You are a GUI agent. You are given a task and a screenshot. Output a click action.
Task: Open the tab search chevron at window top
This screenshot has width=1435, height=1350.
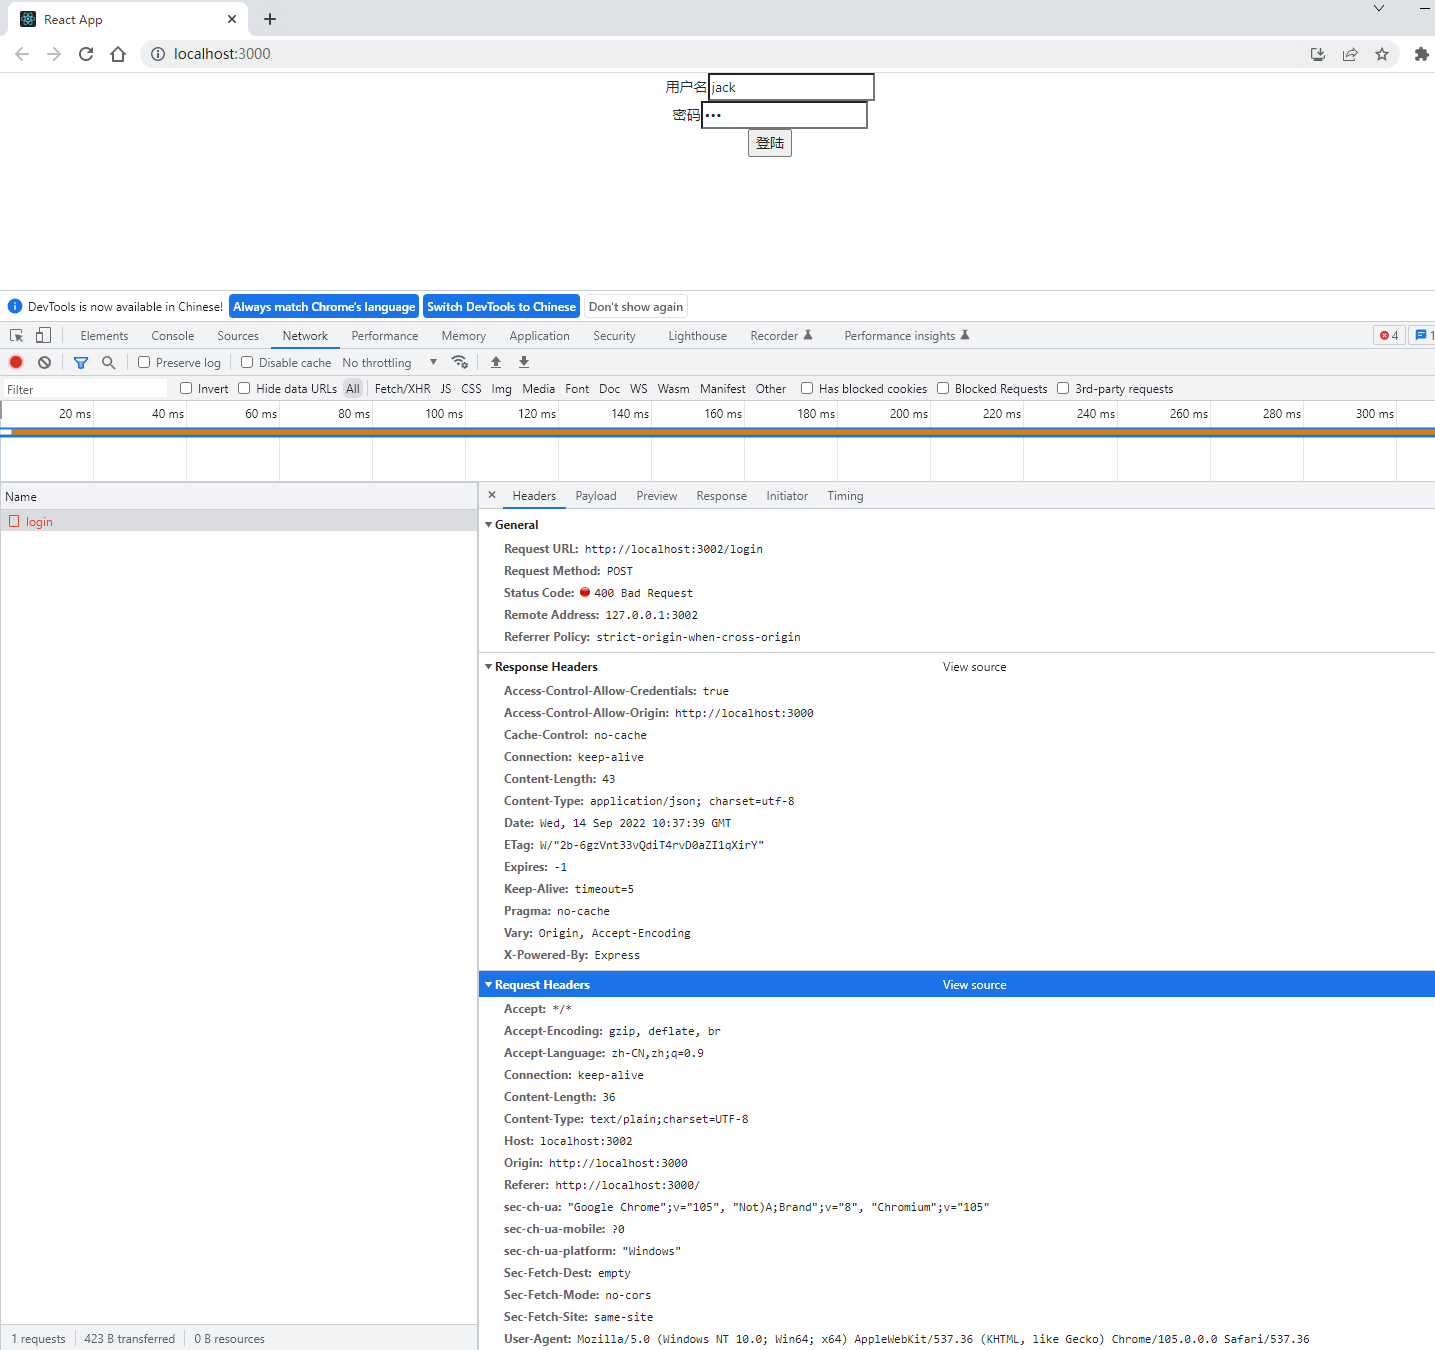(1378, 8)
